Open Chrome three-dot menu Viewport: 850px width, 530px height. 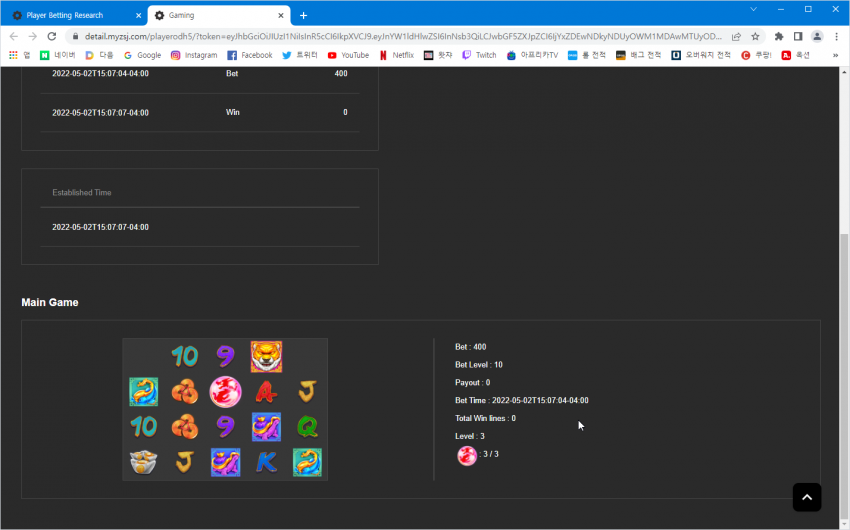(836, 36)
